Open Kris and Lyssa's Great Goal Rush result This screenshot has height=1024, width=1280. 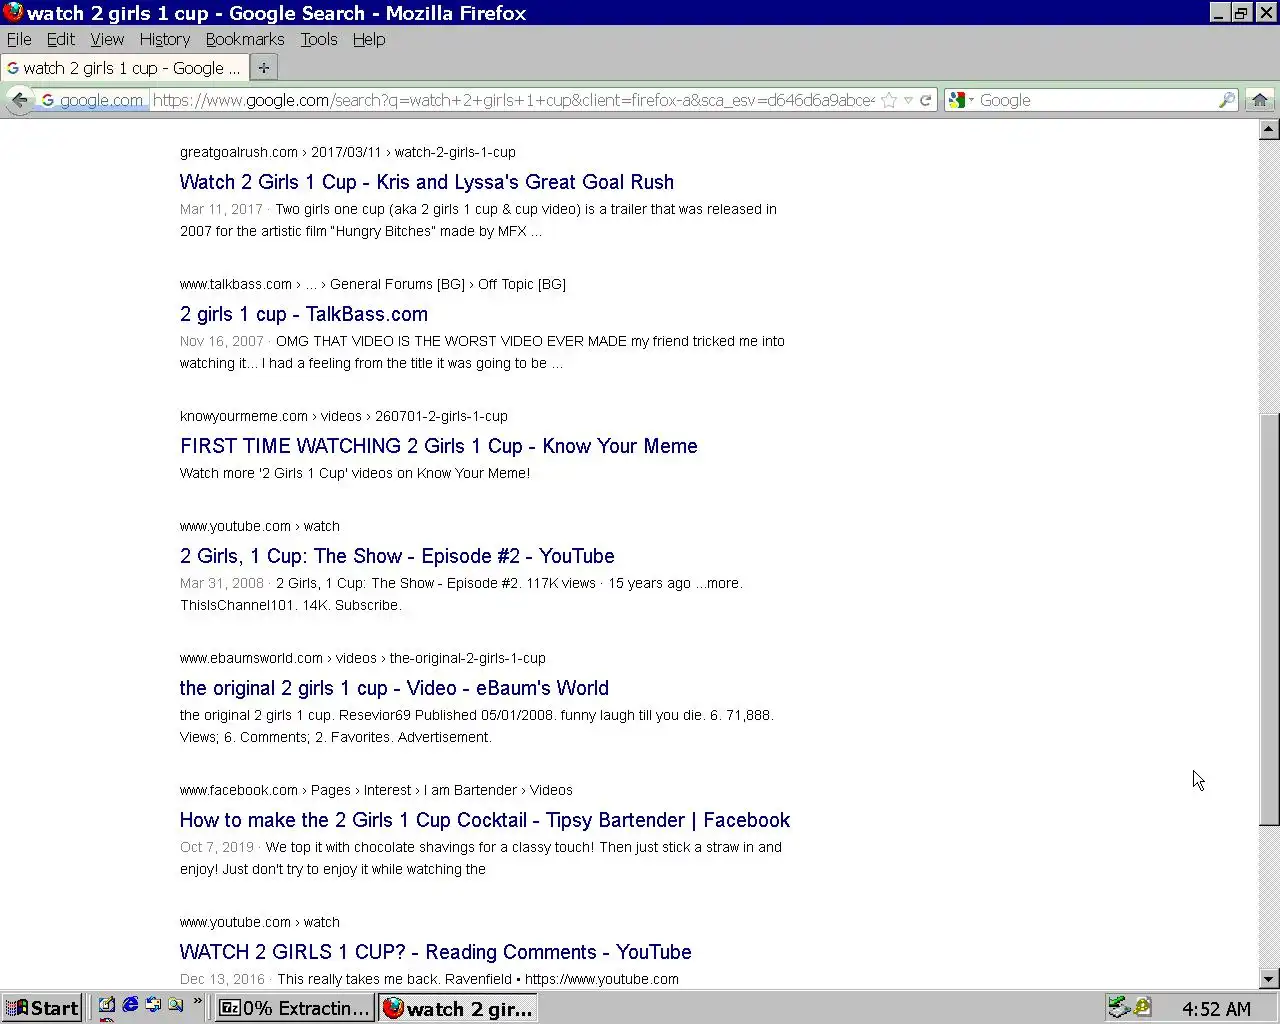pos(427,182)
